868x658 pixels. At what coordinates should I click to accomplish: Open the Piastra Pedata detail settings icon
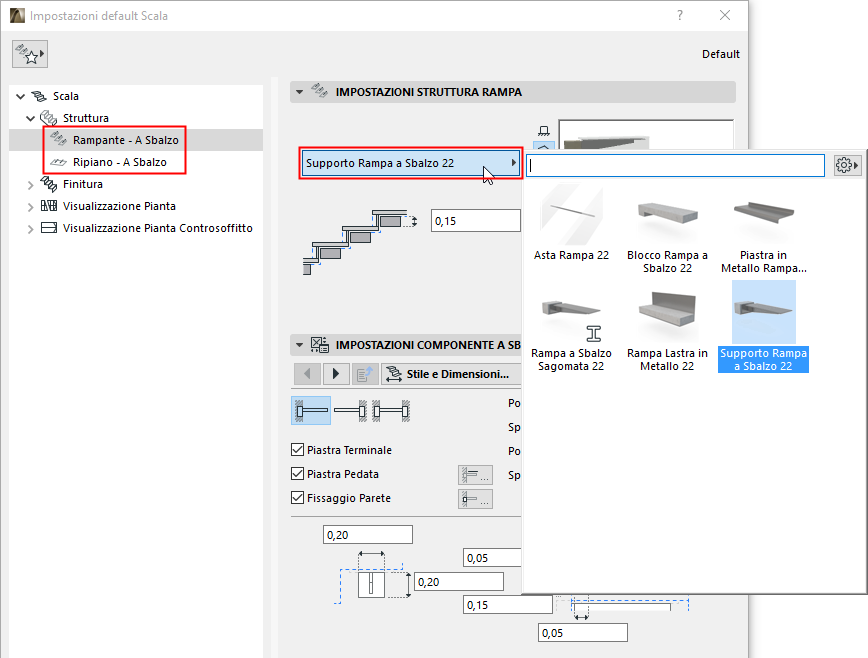473,473
